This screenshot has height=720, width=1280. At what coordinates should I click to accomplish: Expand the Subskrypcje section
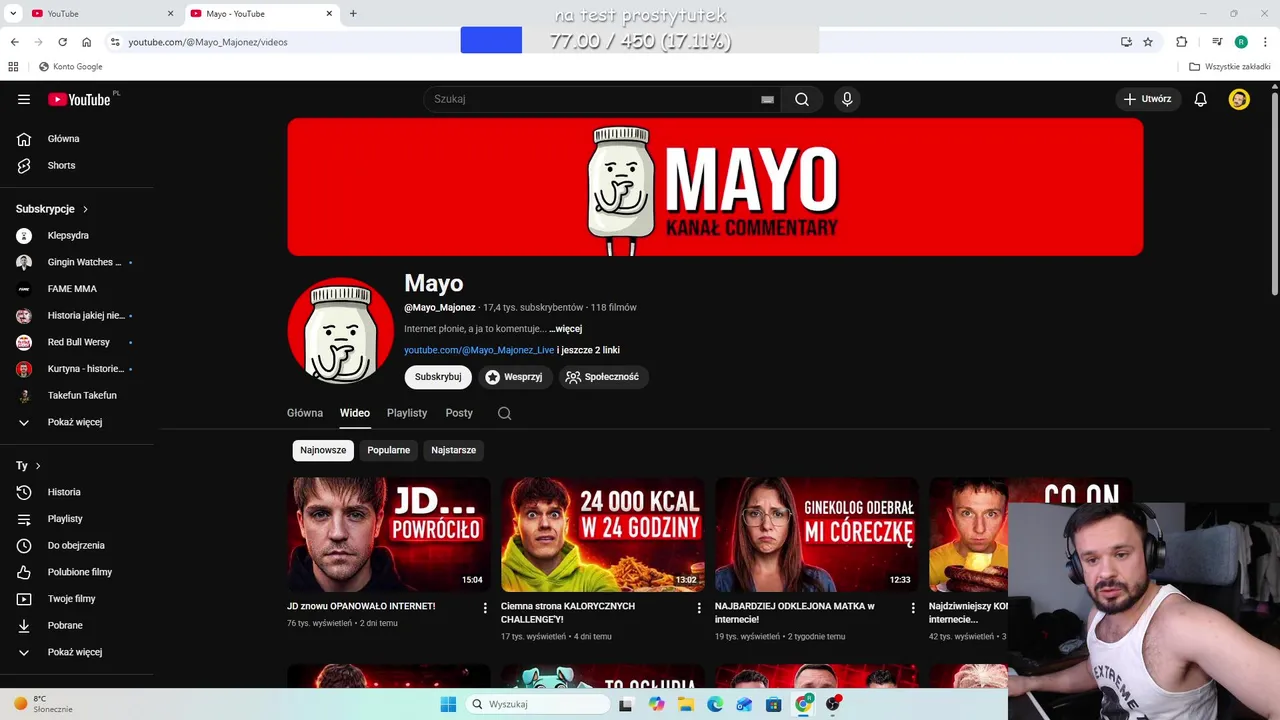click(52, 209)
